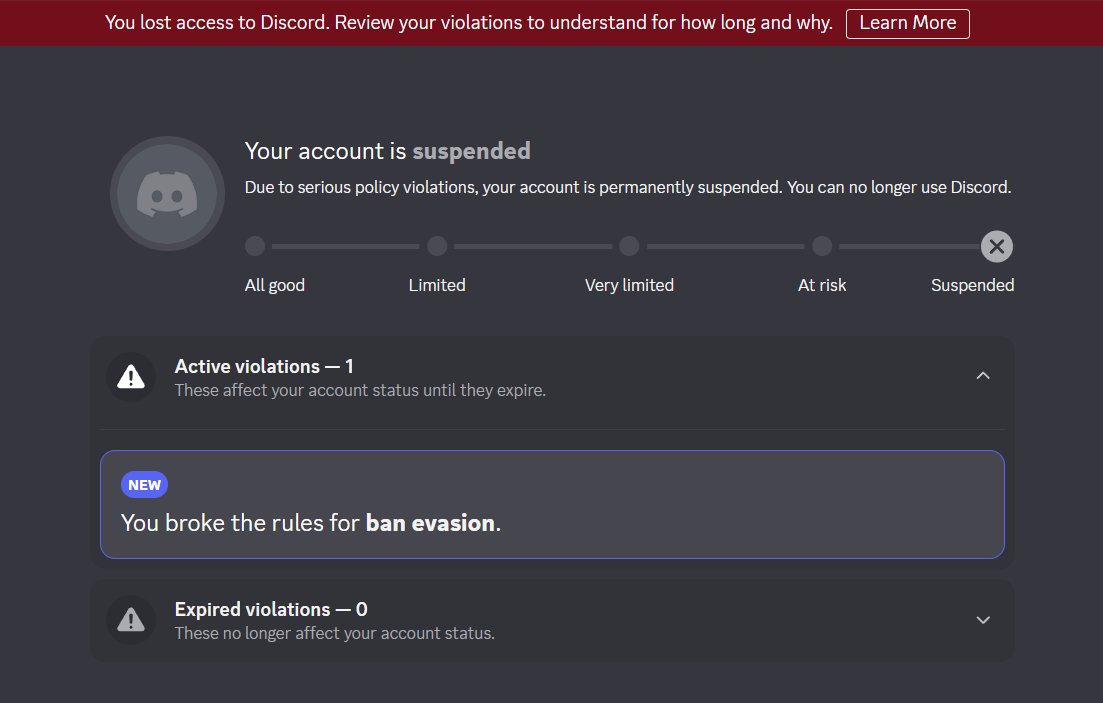The width and height of the screenshot is (1103, 703).
Task: Click the Expired violations warning icon
Action: (x=131, y=621)
